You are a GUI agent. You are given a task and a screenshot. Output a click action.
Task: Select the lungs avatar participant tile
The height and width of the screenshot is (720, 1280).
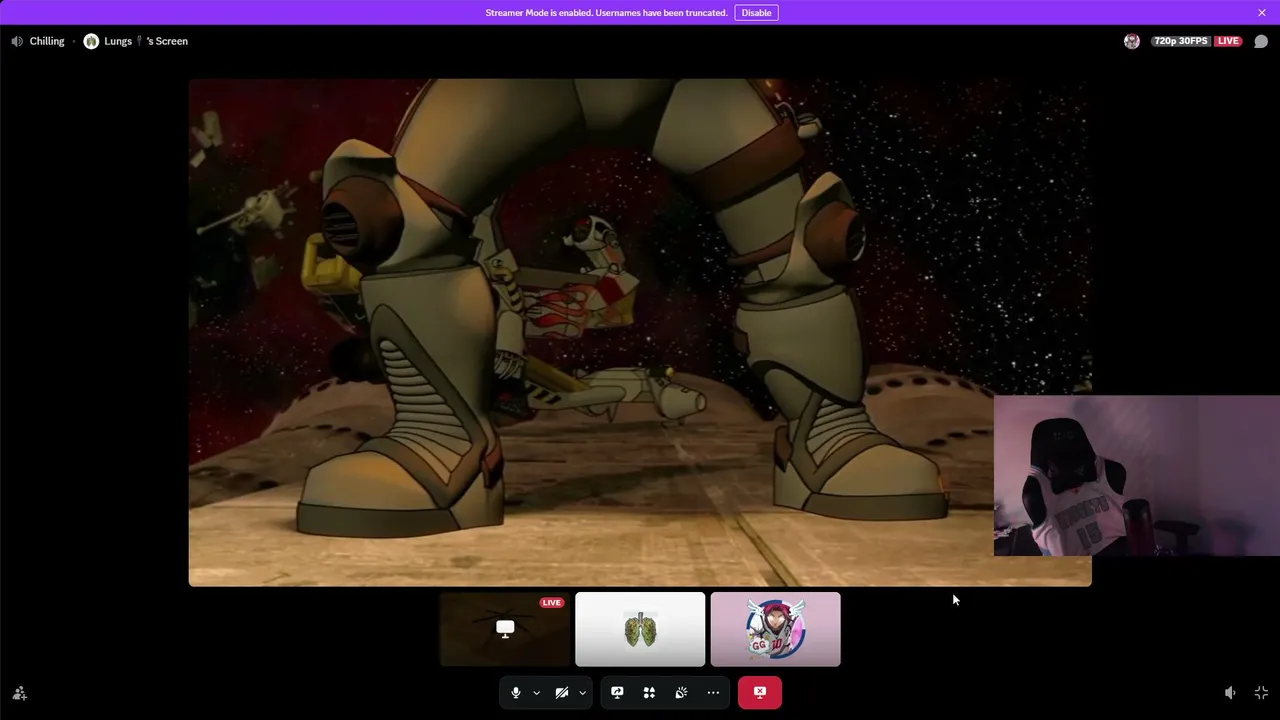[640, 629]
